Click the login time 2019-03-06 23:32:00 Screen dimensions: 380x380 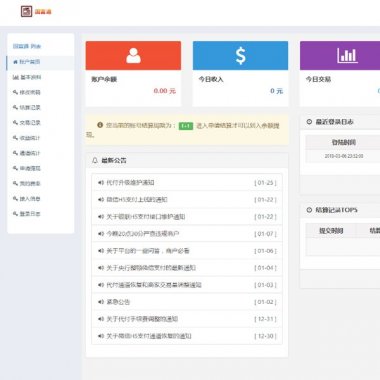click(x=344, y=156)
